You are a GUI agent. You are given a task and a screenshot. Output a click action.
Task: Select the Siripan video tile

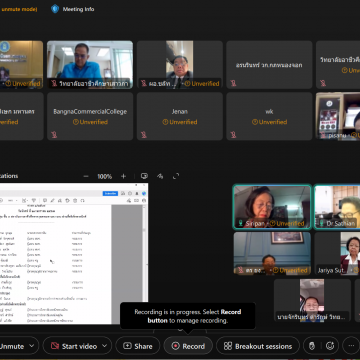click(272, 207)
